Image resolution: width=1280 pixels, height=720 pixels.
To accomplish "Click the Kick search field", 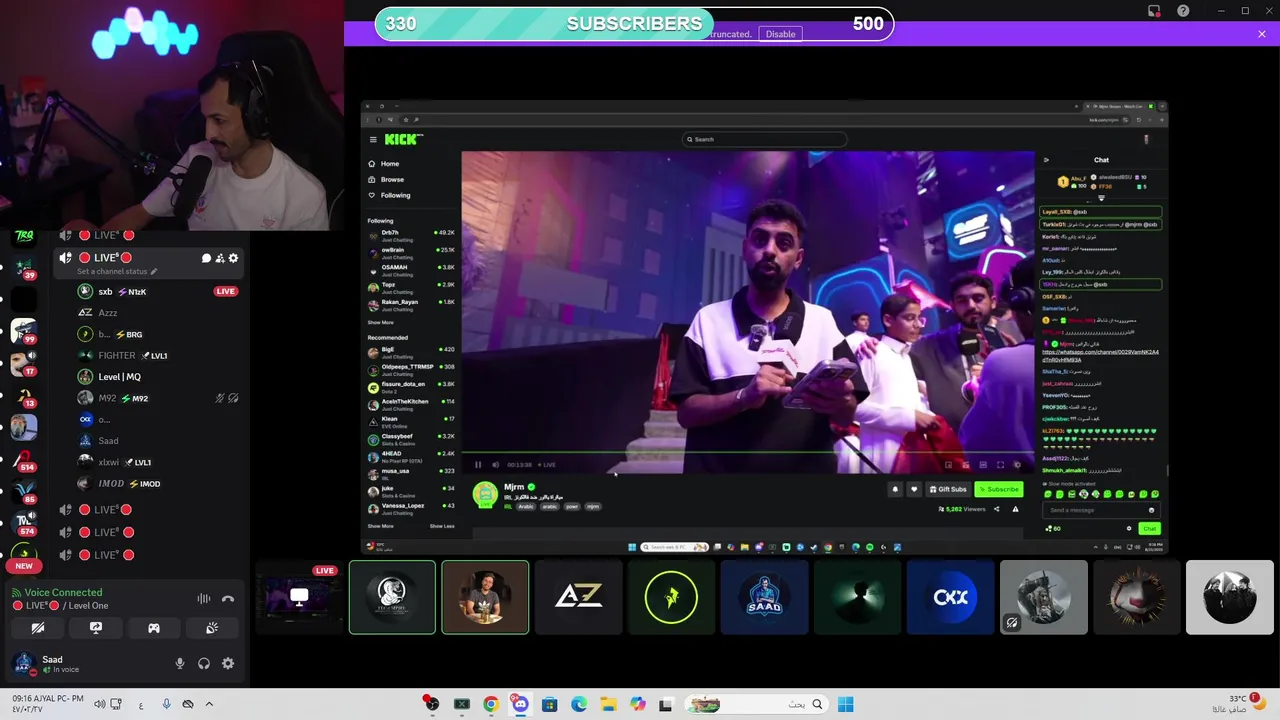I will pyautogui.click(x=764, y=140).
